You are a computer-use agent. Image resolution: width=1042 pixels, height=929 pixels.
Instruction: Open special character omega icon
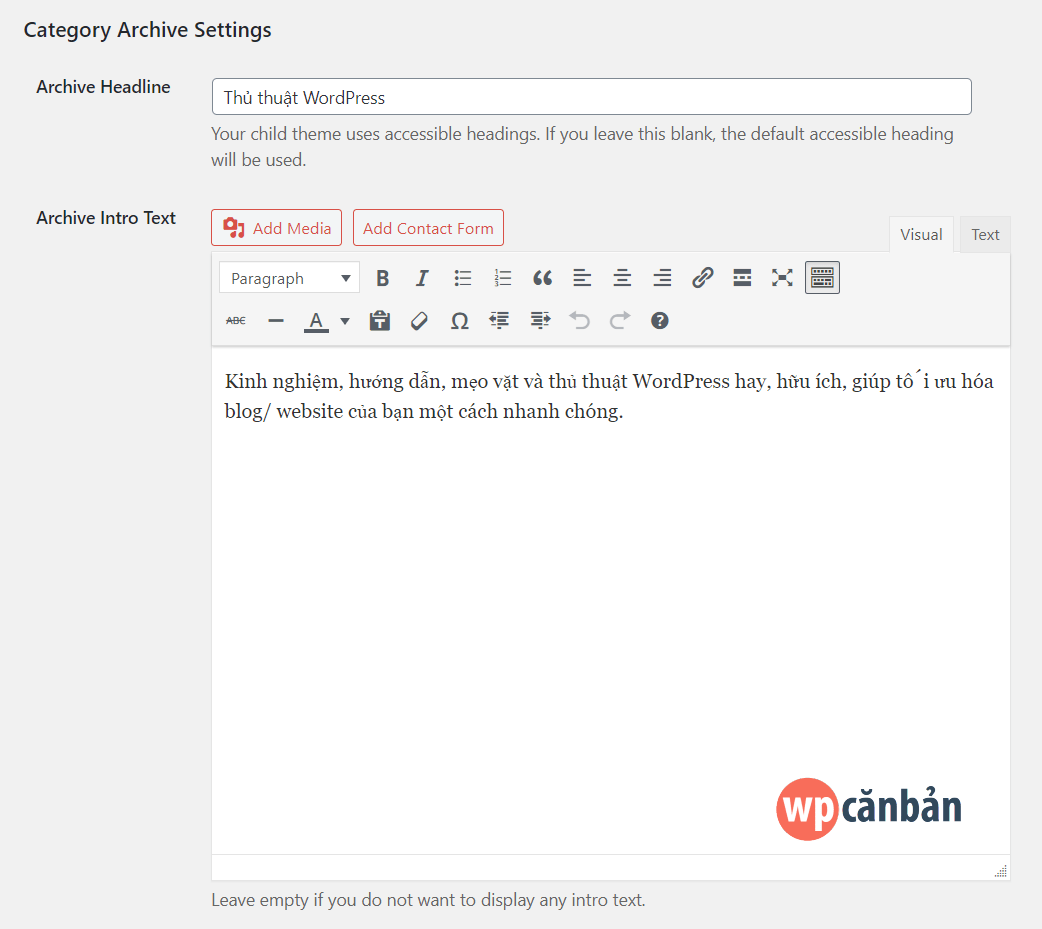click(459, 321)
